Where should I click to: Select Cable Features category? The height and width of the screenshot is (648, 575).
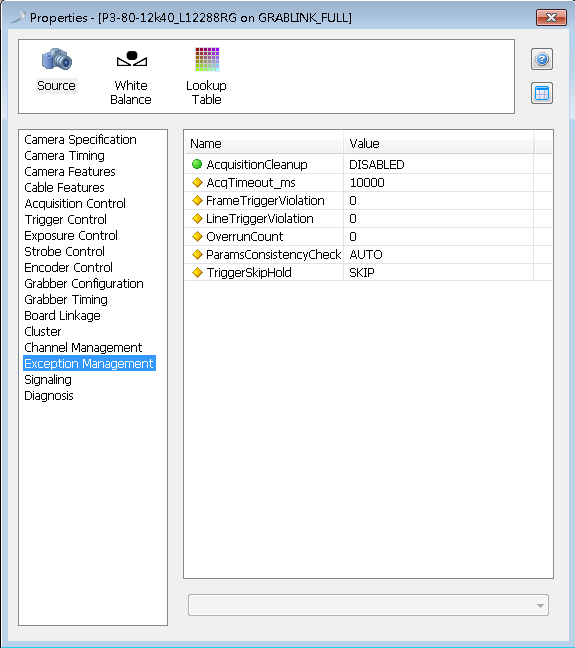coord(64,188)
